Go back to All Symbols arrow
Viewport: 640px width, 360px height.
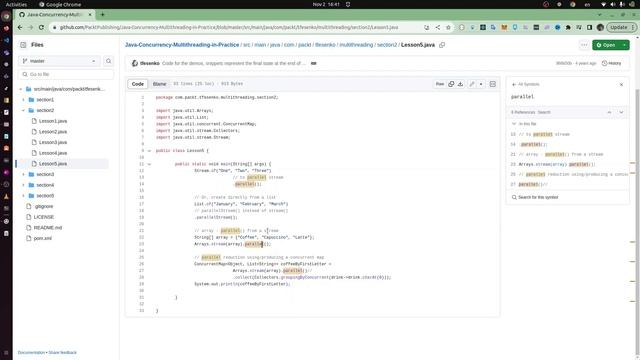[x=513, y=84]
